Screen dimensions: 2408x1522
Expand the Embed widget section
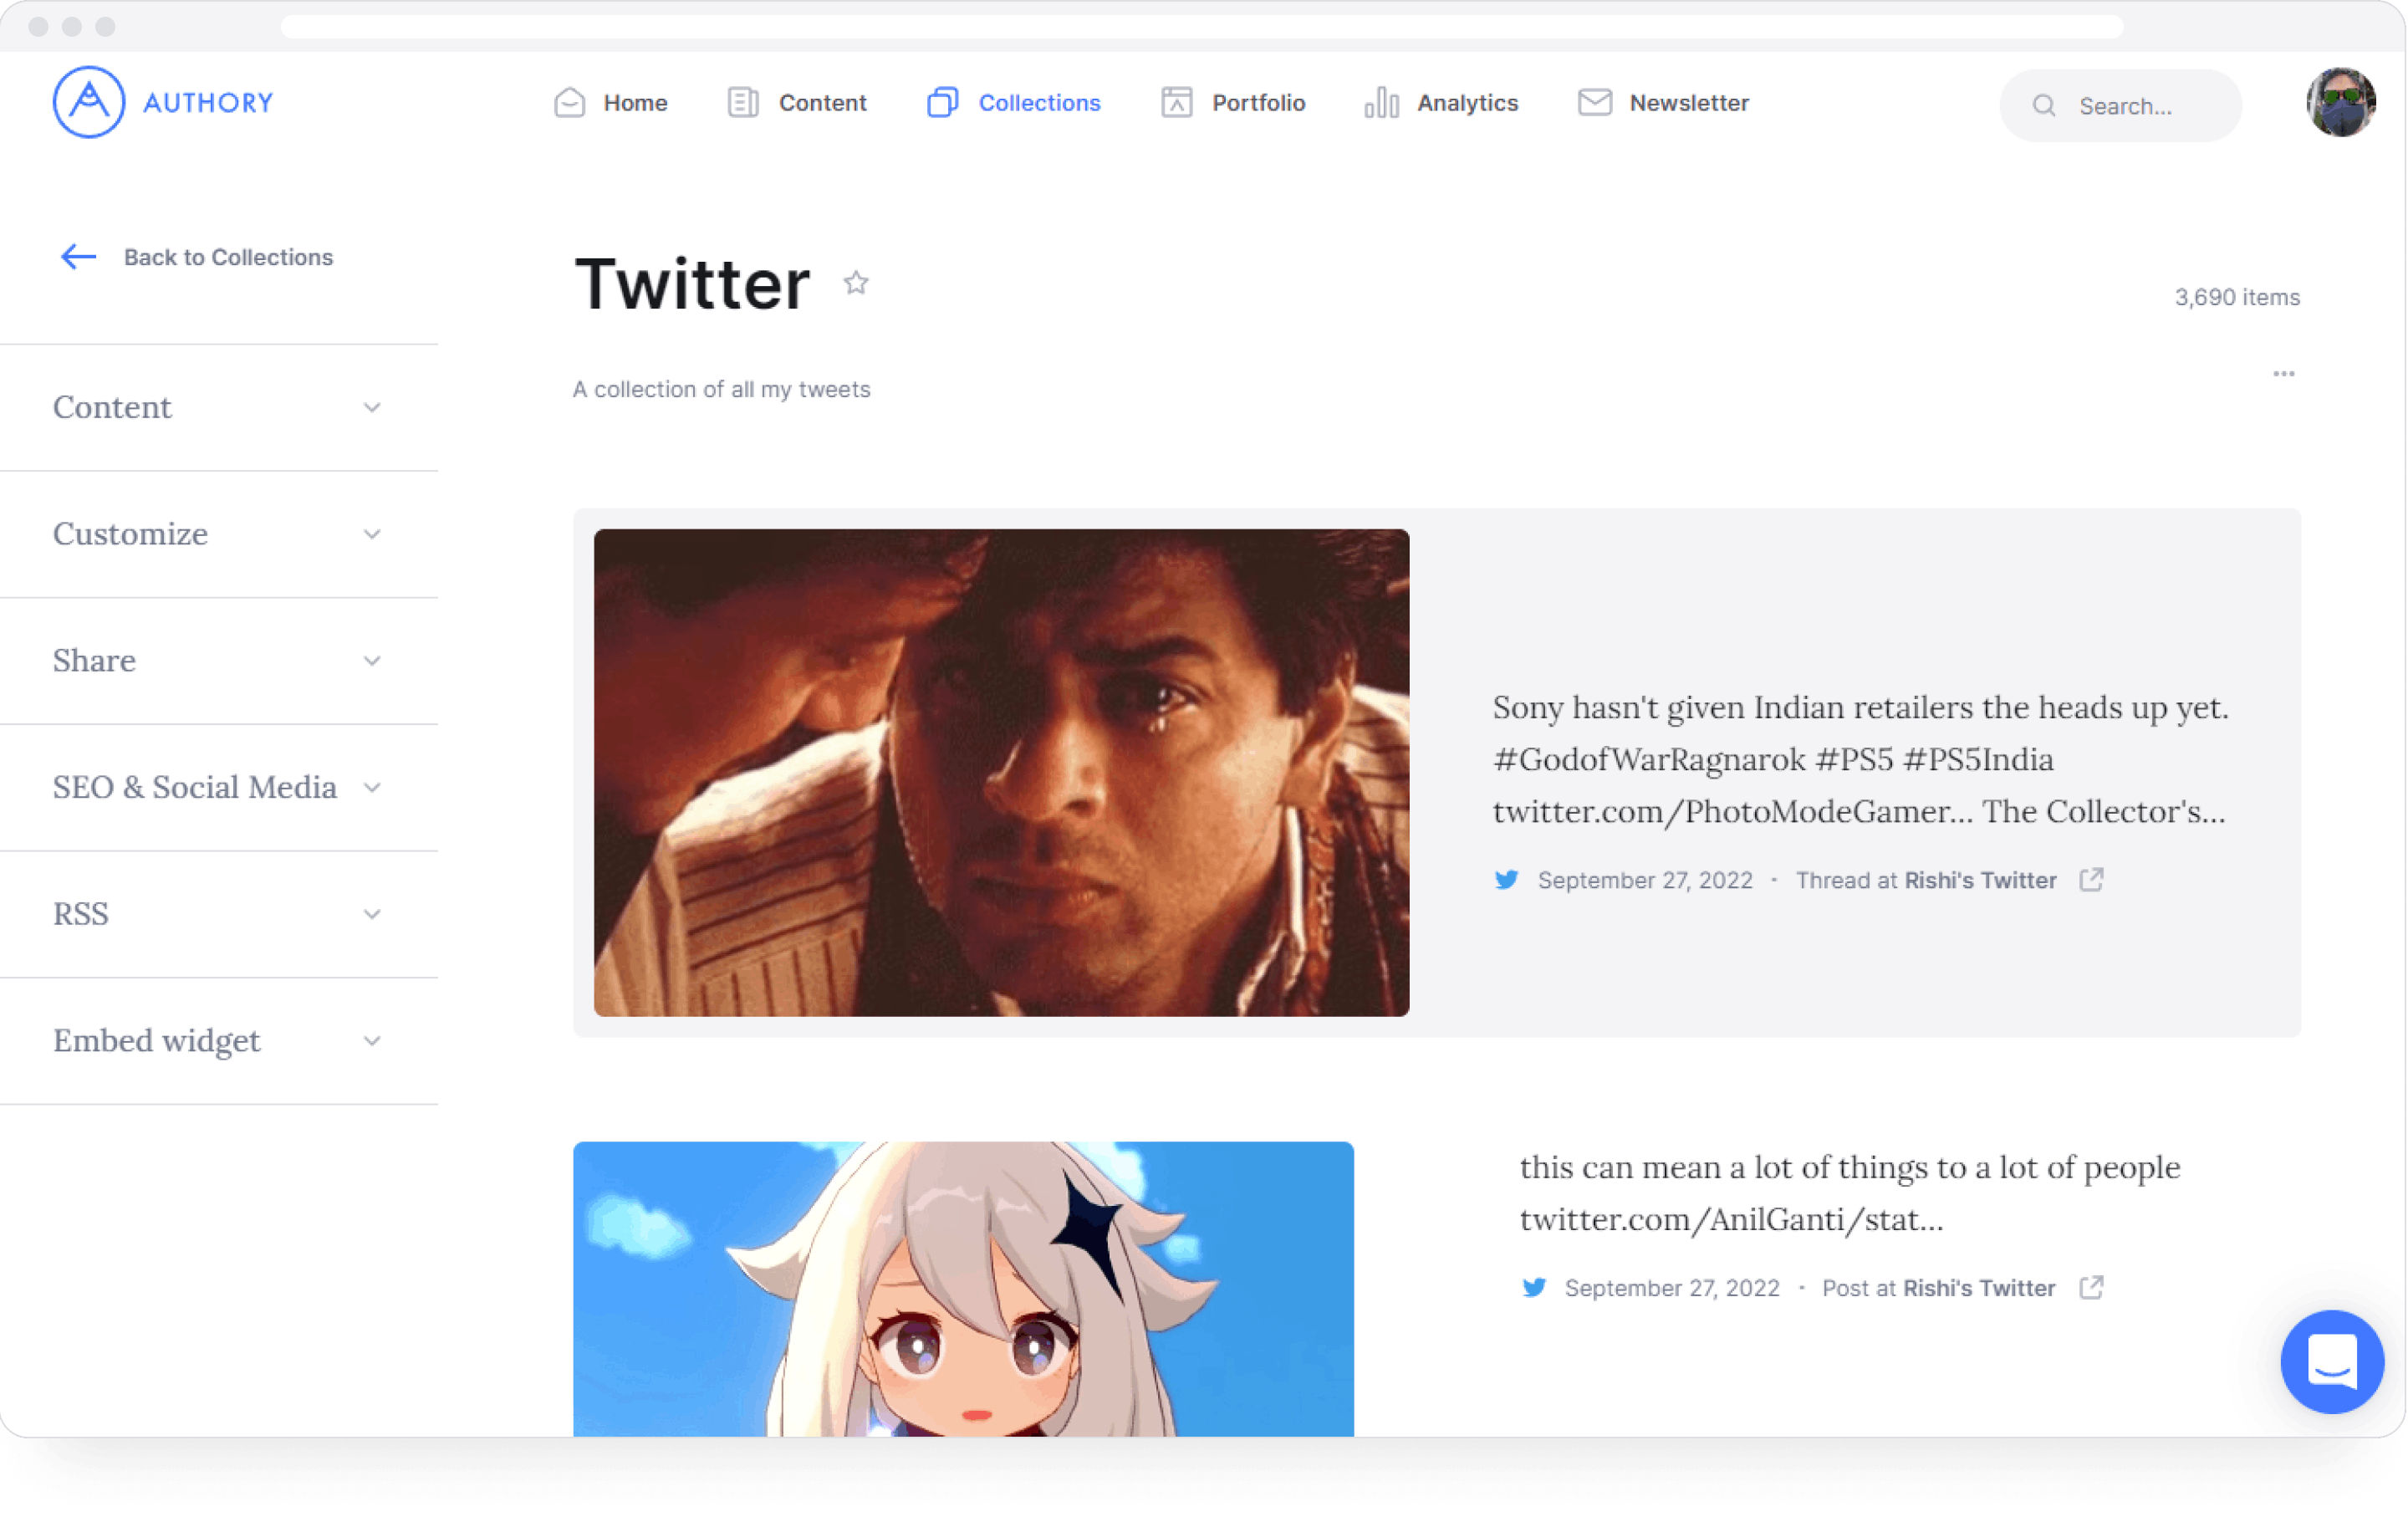click(219, 1041)
